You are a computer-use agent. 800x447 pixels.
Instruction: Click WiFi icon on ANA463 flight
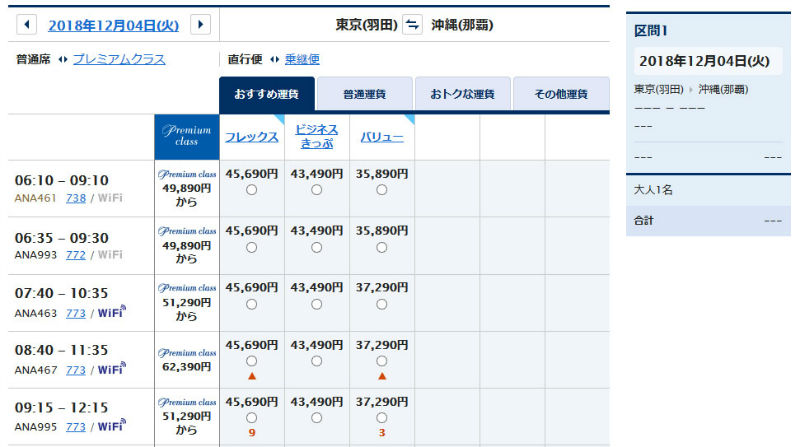point(111,312)
